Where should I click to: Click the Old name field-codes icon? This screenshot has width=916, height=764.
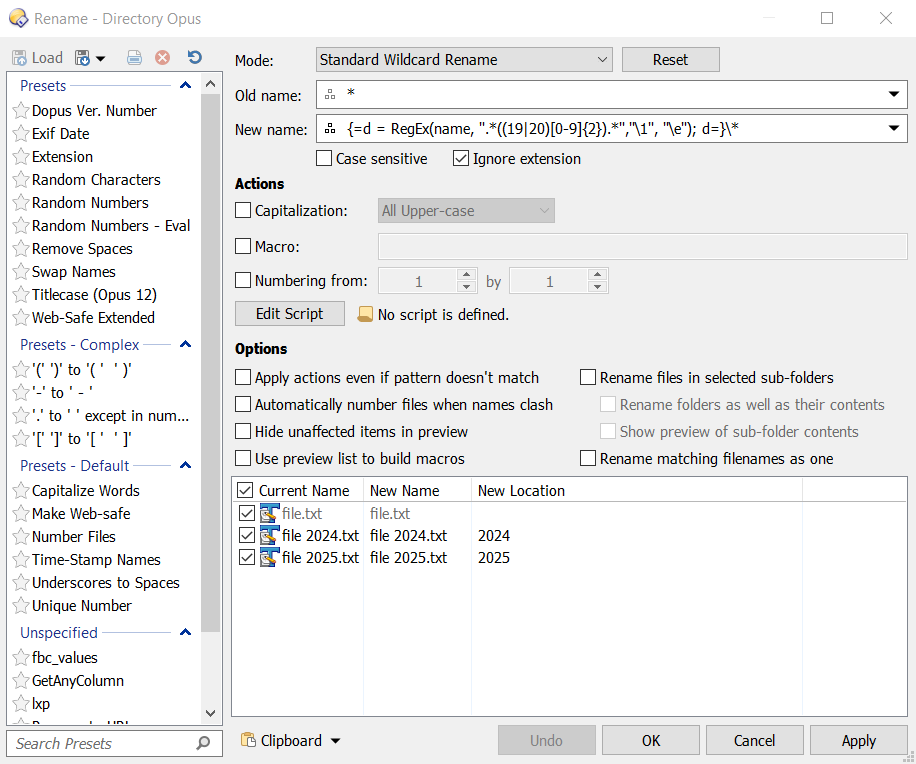pos(330,95)
